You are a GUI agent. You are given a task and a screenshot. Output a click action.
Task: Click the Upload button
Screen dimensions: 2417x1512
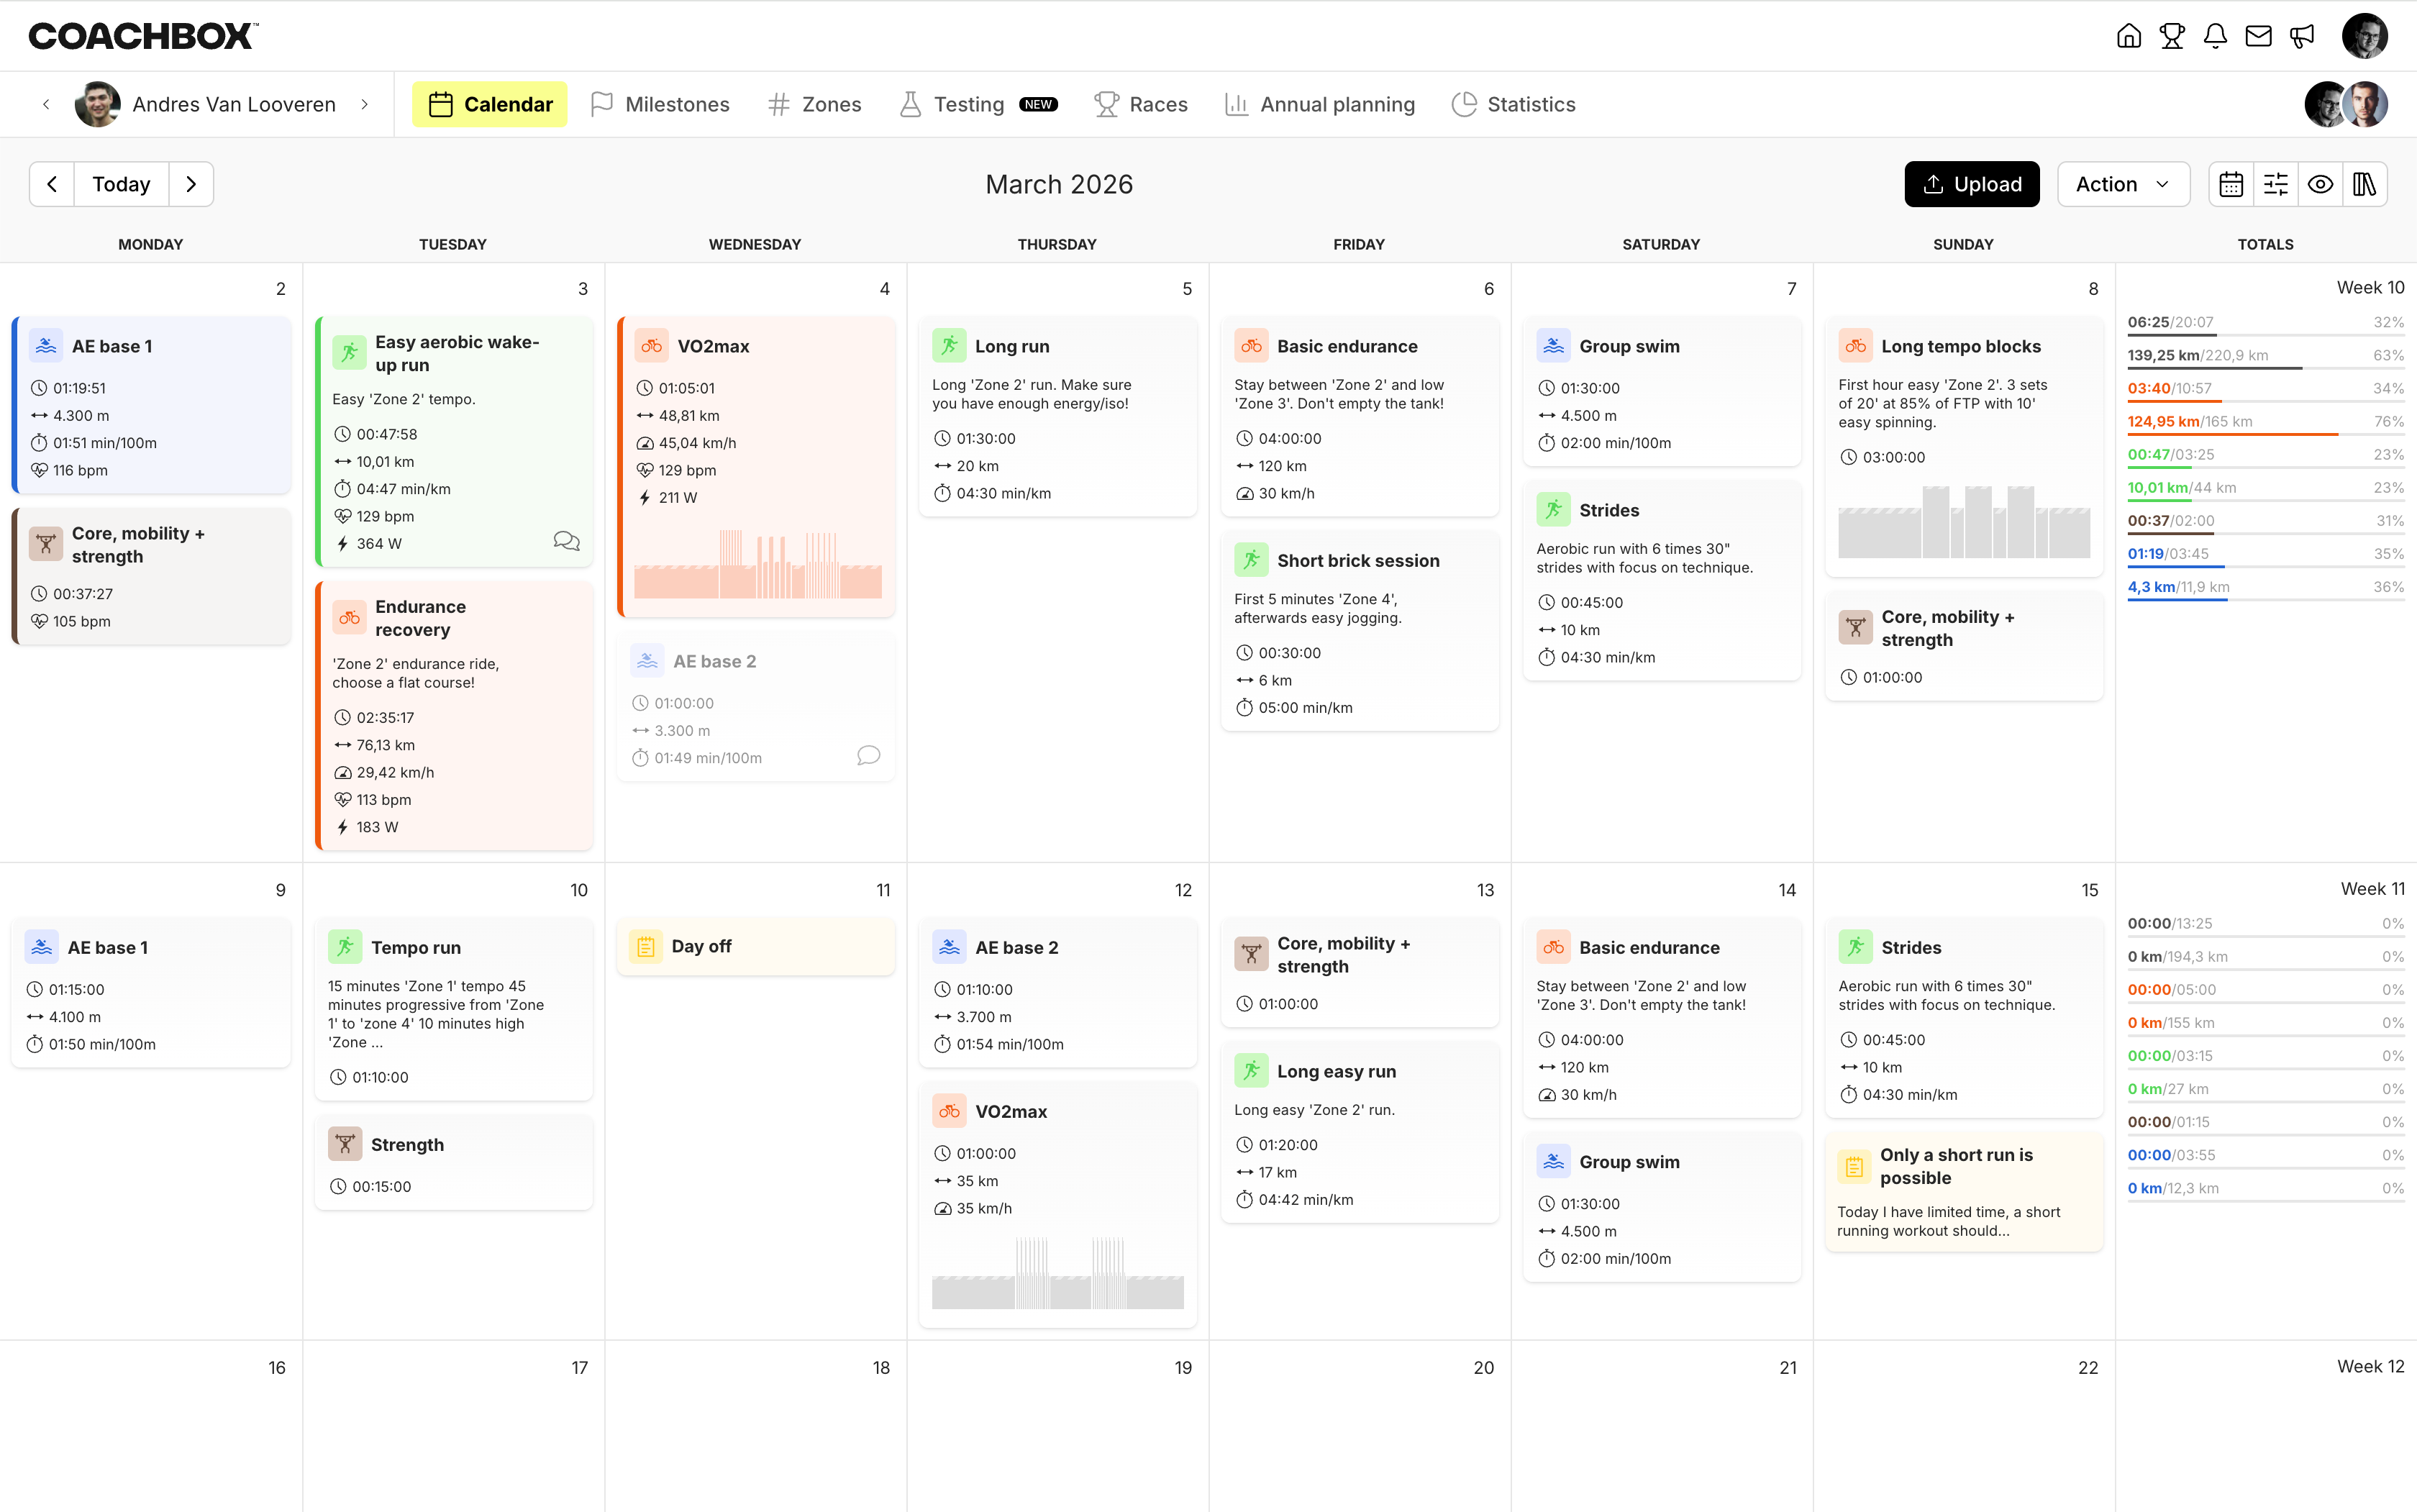[x=1971, y=184]
